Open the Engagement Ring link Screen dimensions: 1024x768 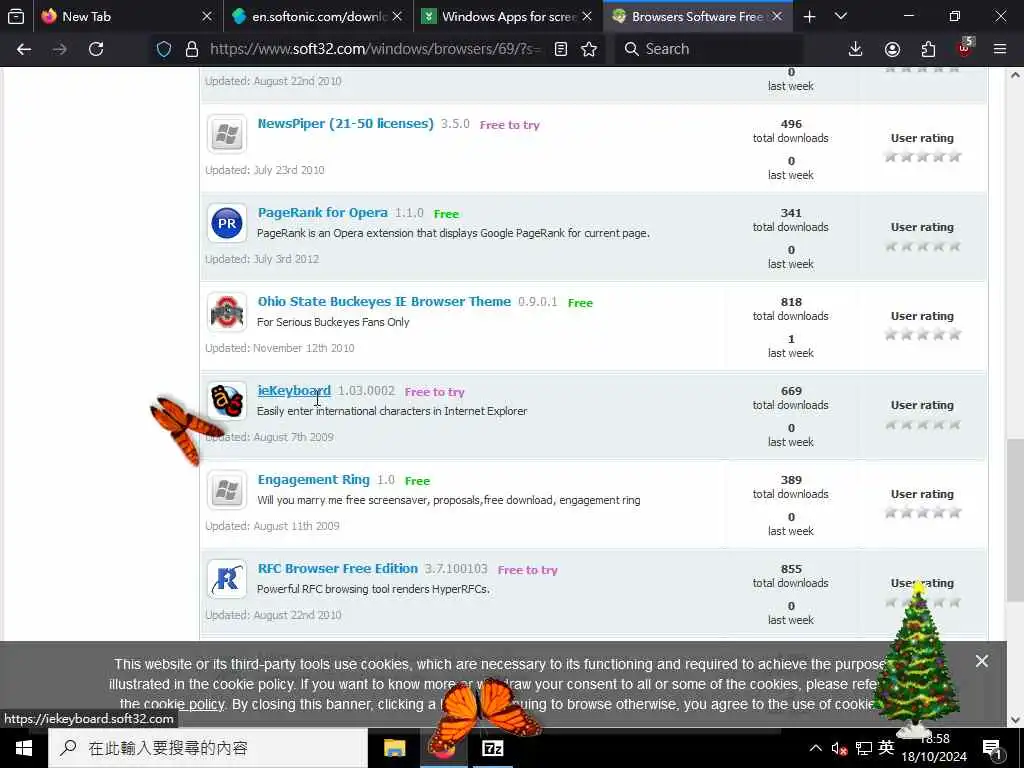(313, 479)
